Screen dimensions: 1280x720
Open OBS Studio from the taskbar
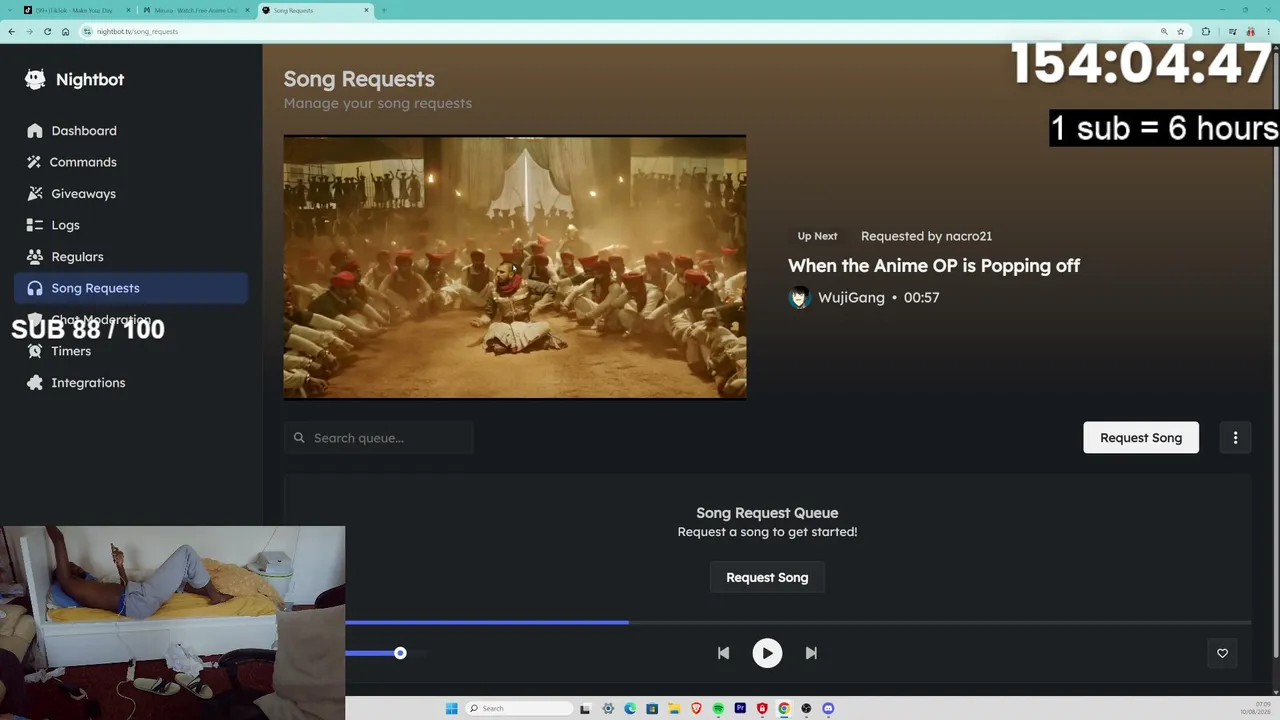point(806,709)
